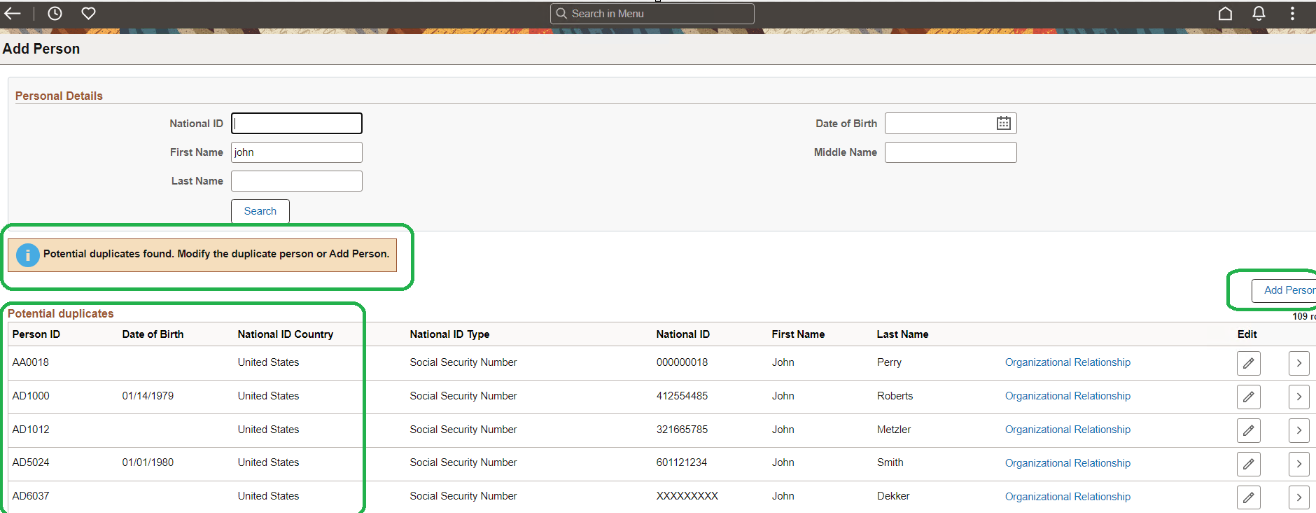Screen dimensions: 1316x513
Task: Select Person ID cell AA0018
Action: coord(30,362)
